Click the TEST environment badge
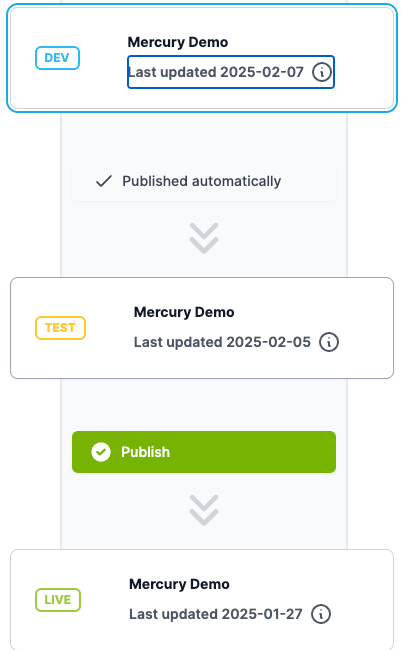This screenshot has height=650, width=402. 61,328
